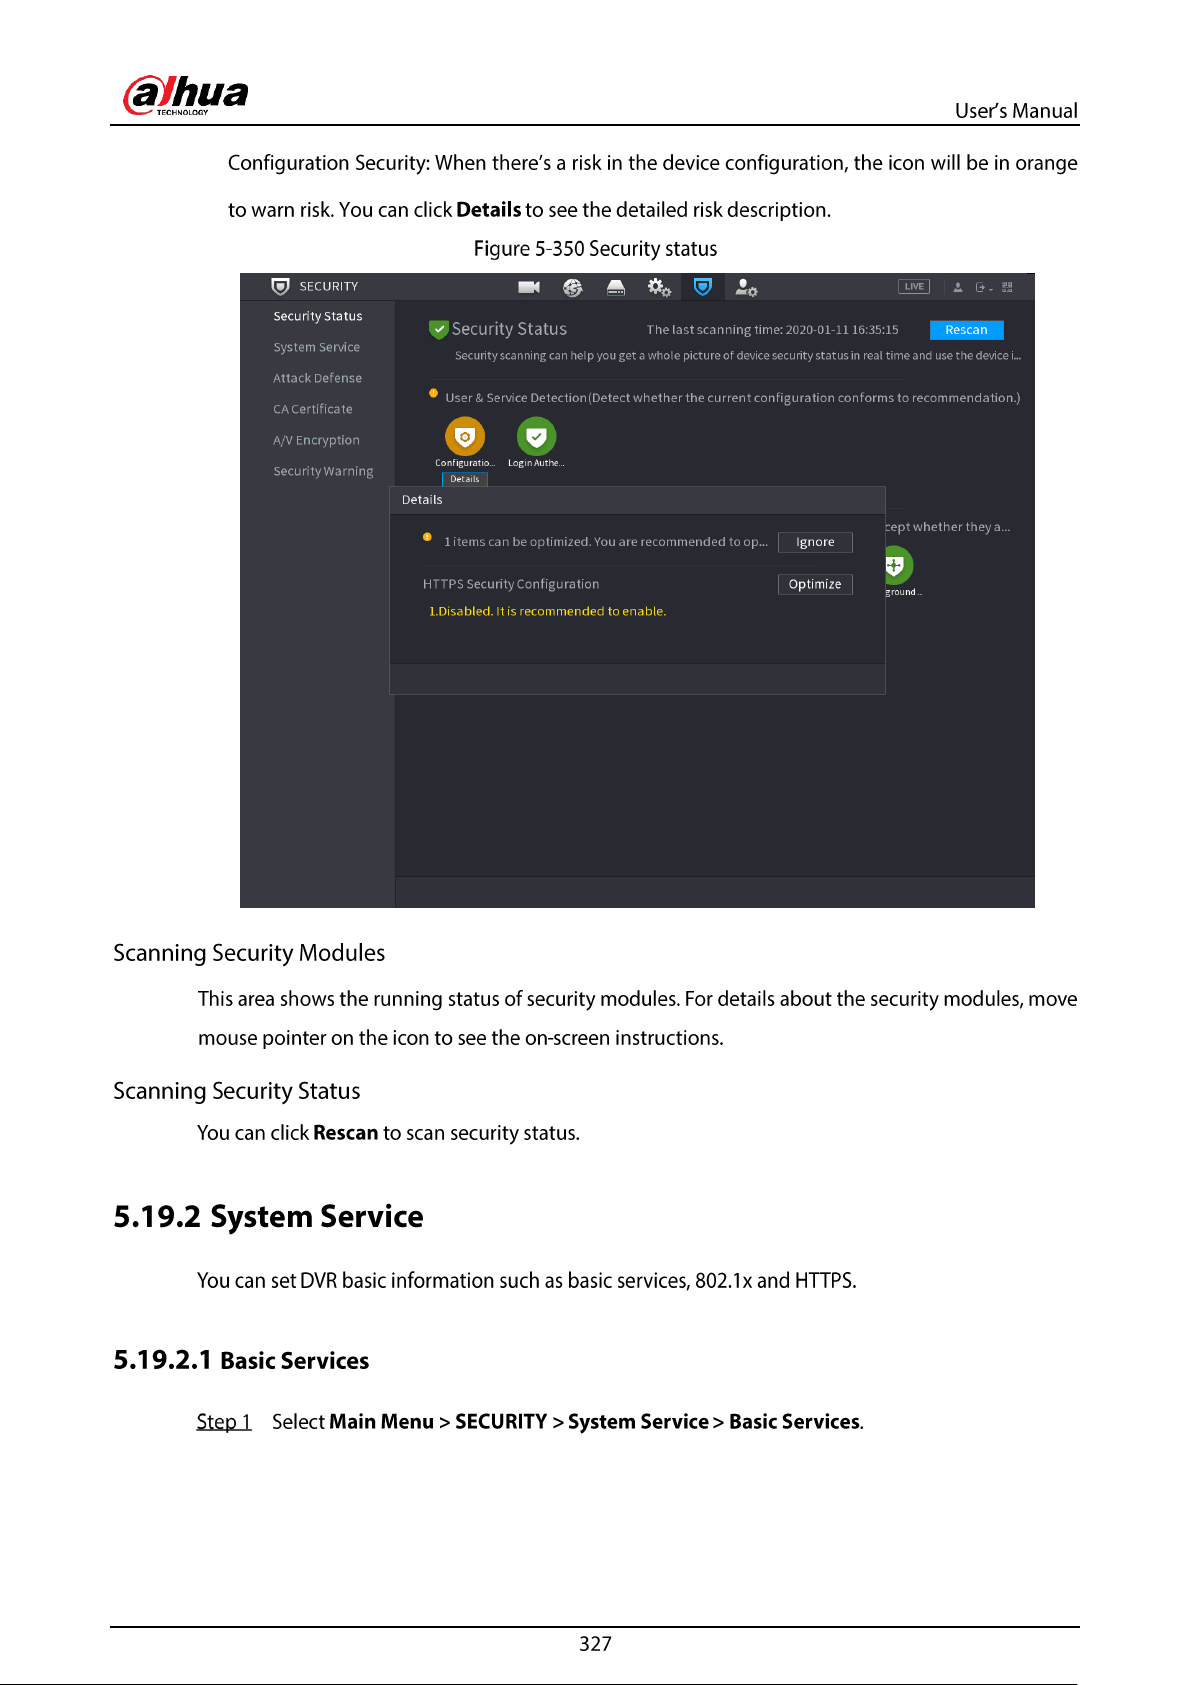
Task: Click the LIVE view button
Action: tap(914, 286)
